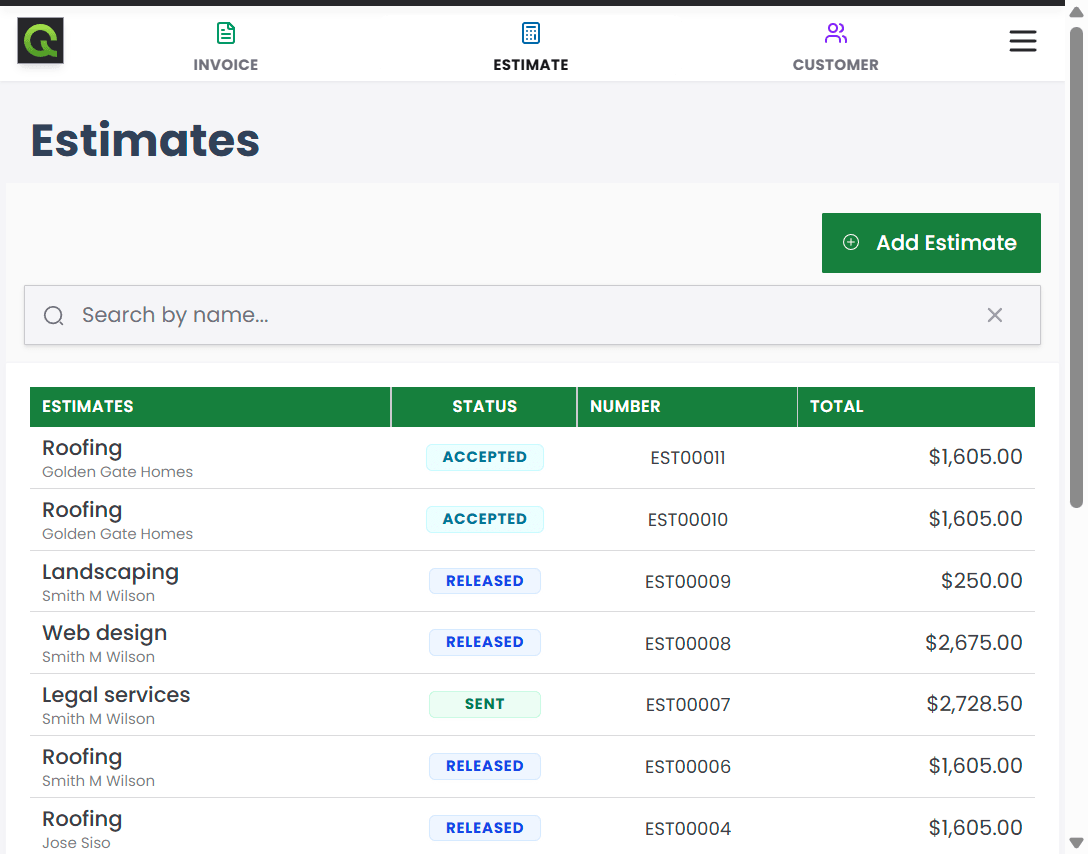Click the search magnifier icon
The image size is (1088, 854).
click(x=53, y=316)
